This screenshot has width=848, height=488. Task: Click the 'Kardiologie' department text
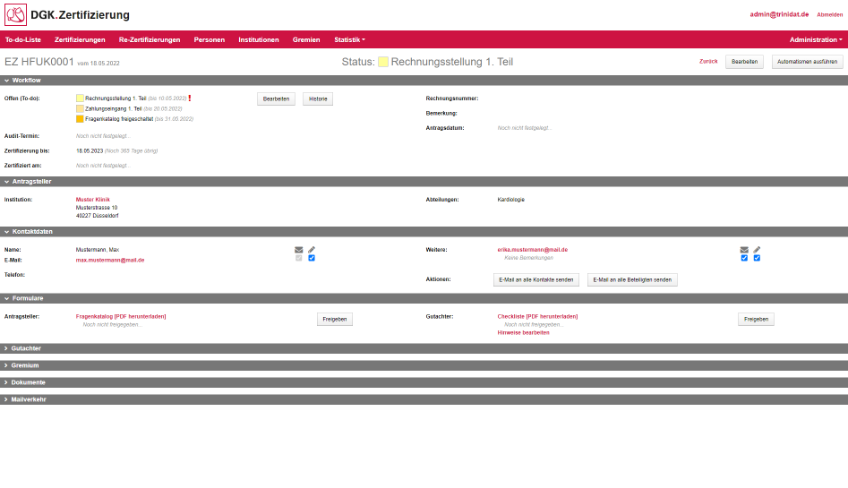[511, 200]
